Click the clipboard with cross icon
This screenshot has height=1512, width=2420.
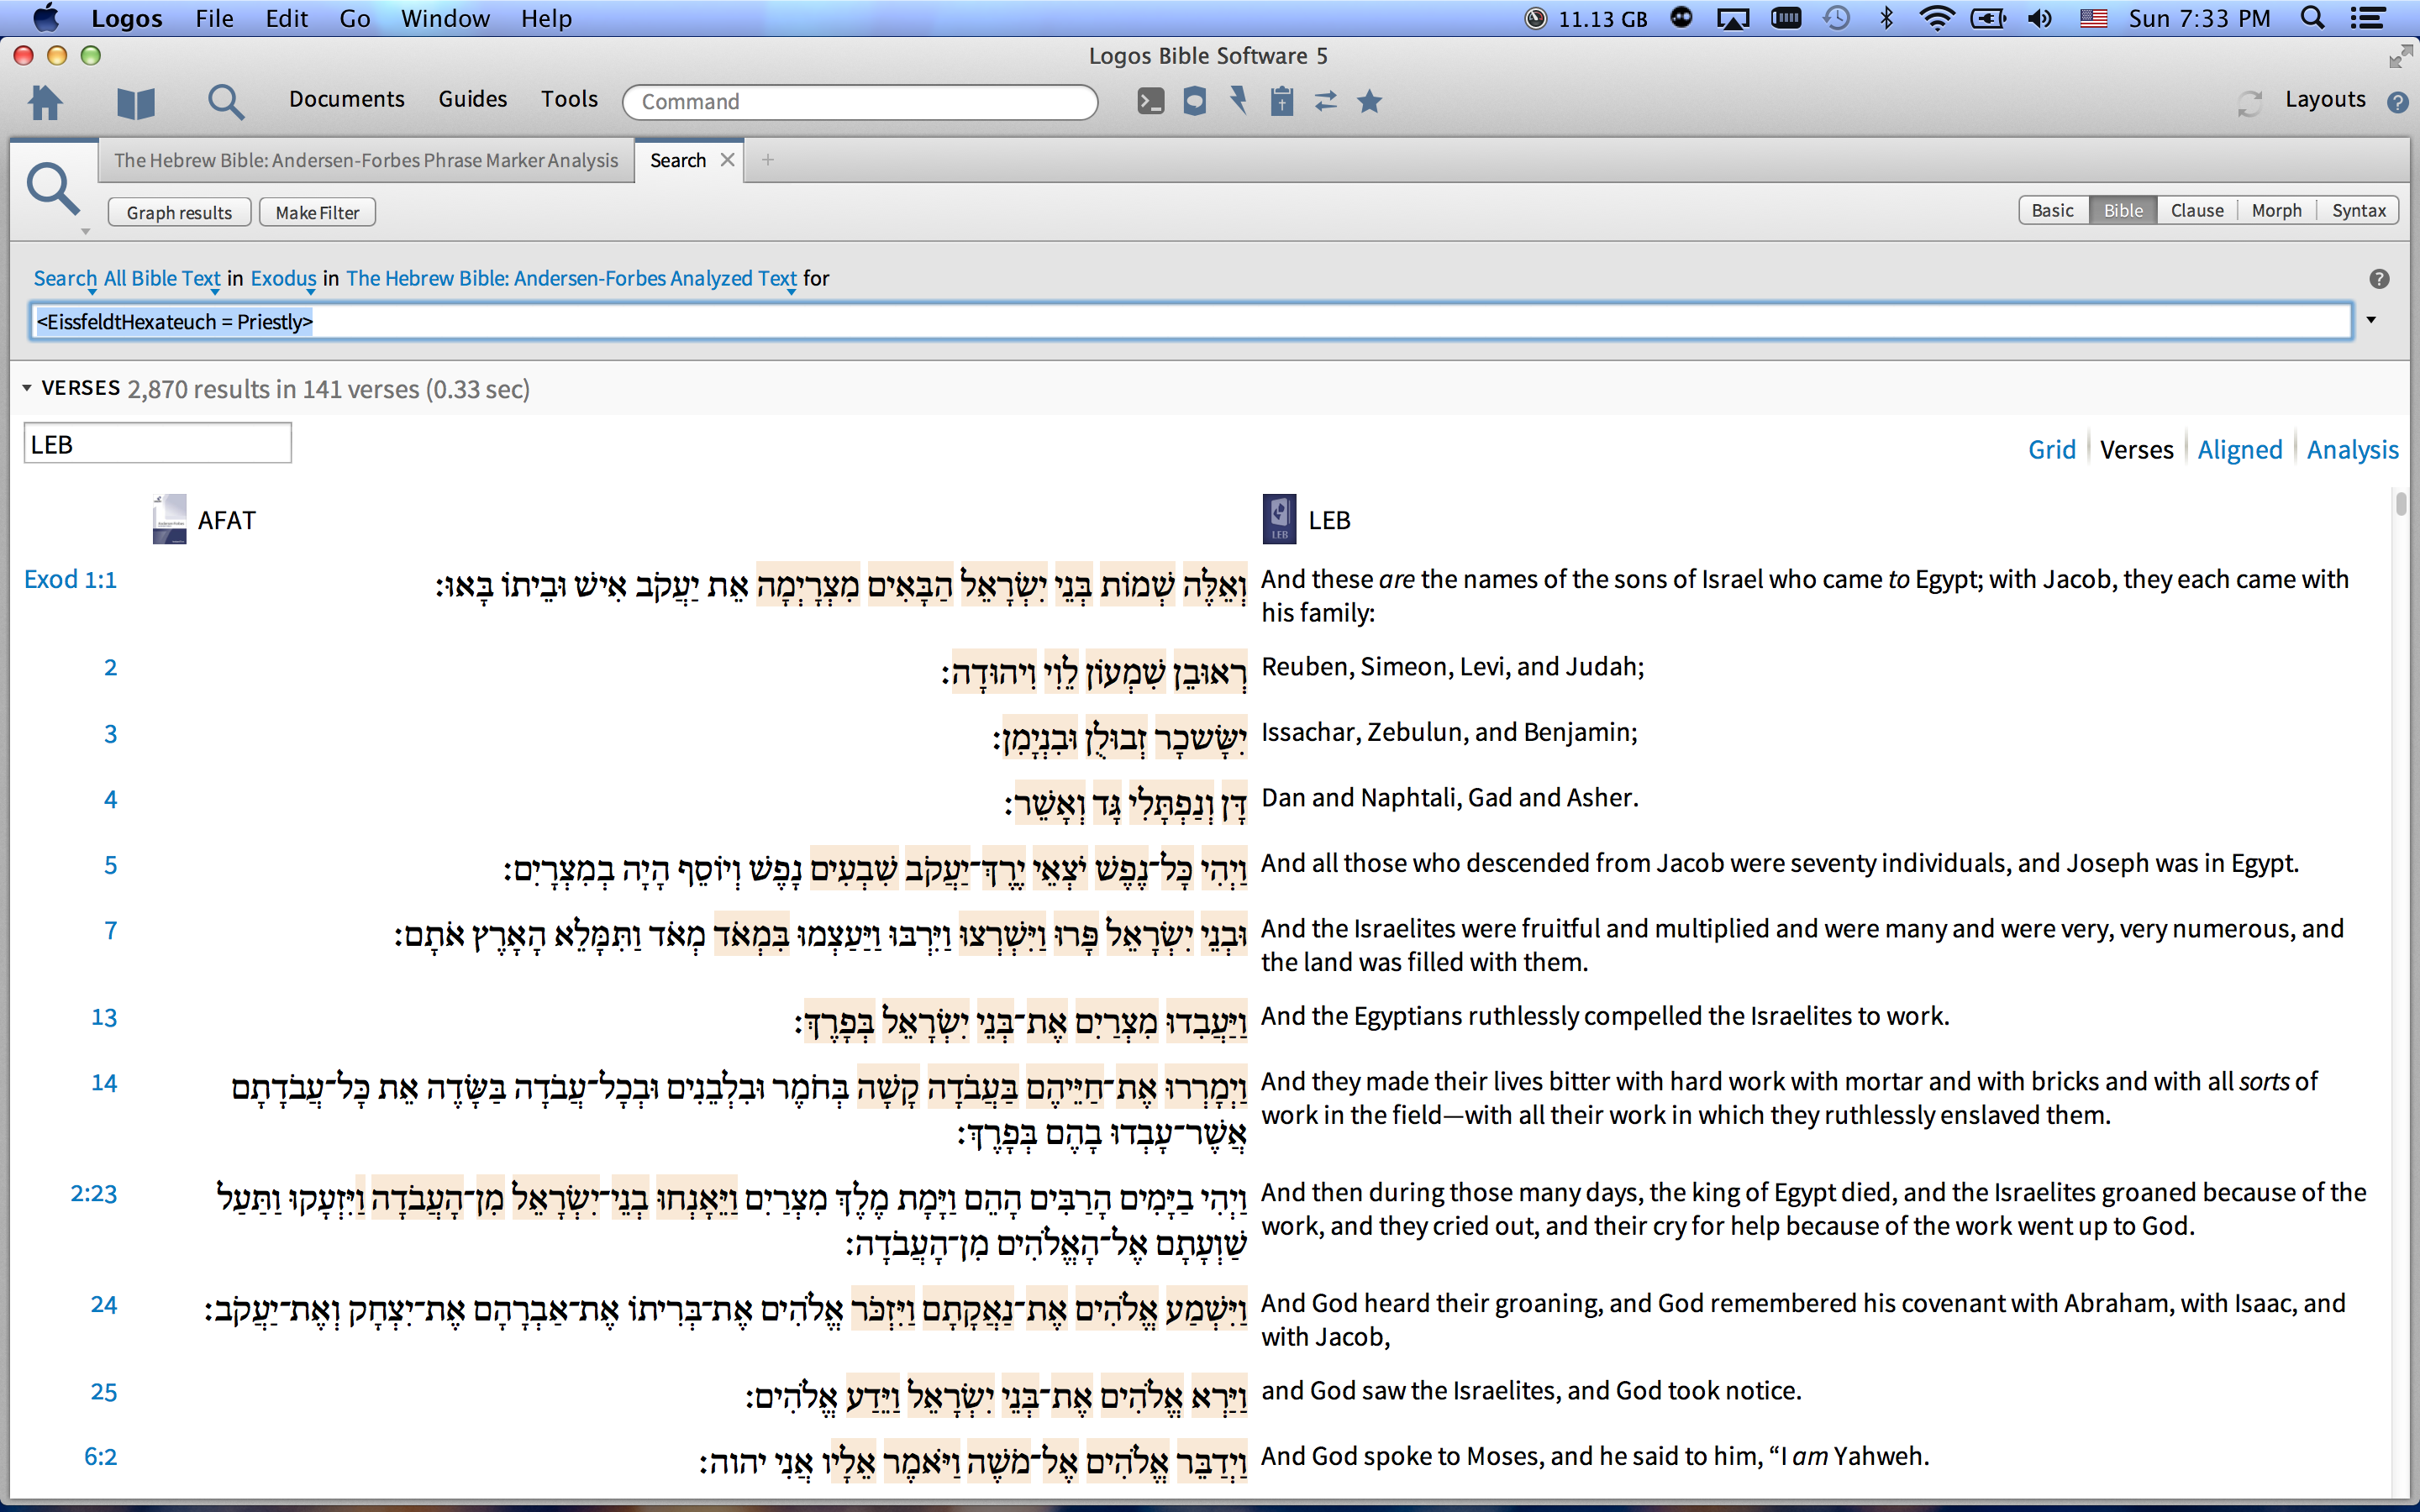(1282, 101)
